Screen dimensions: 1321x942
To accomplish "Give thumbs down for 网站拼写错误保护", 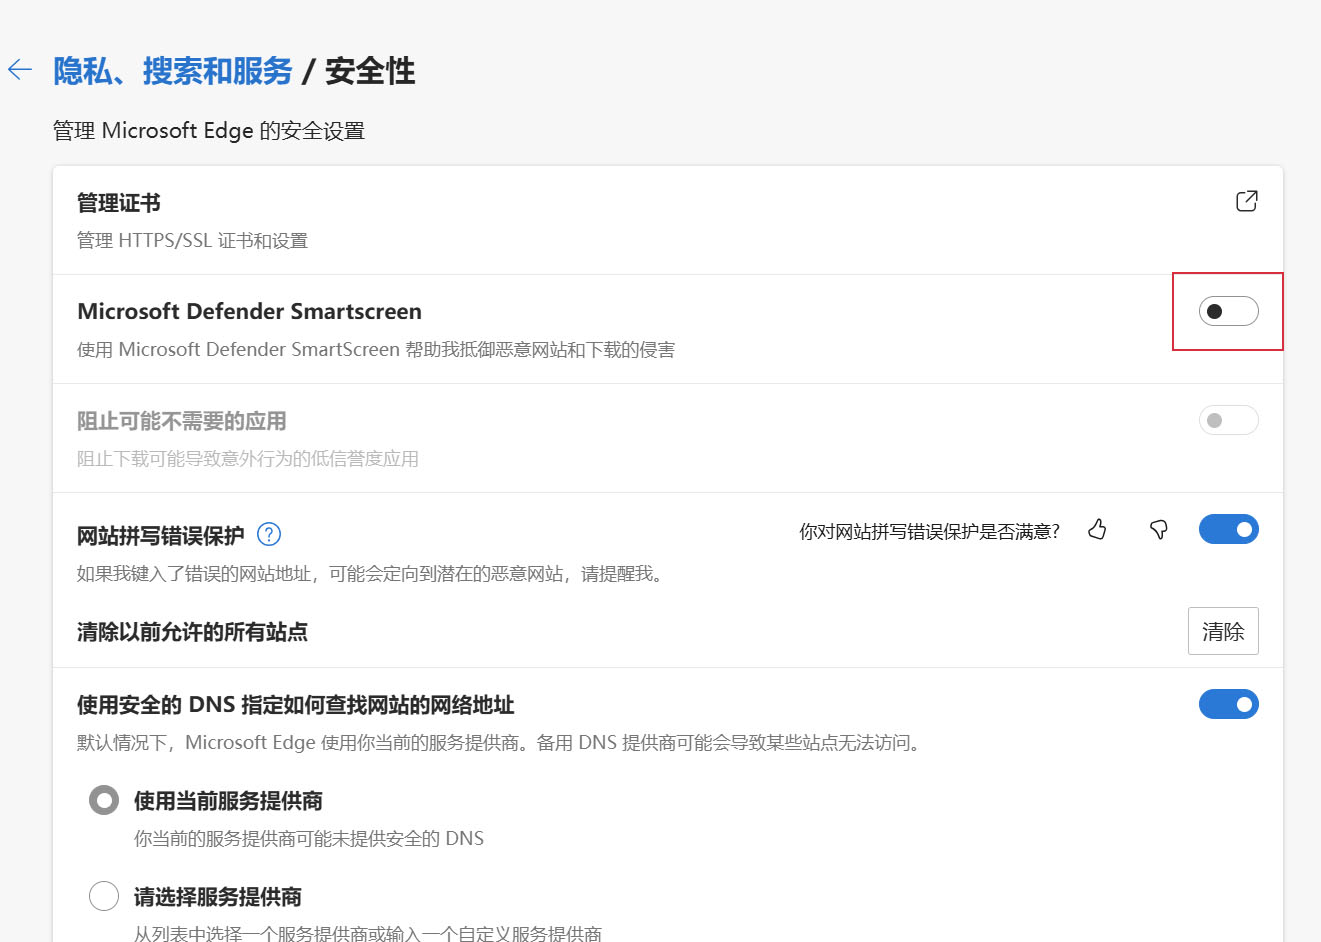I will click(1159, 530).
